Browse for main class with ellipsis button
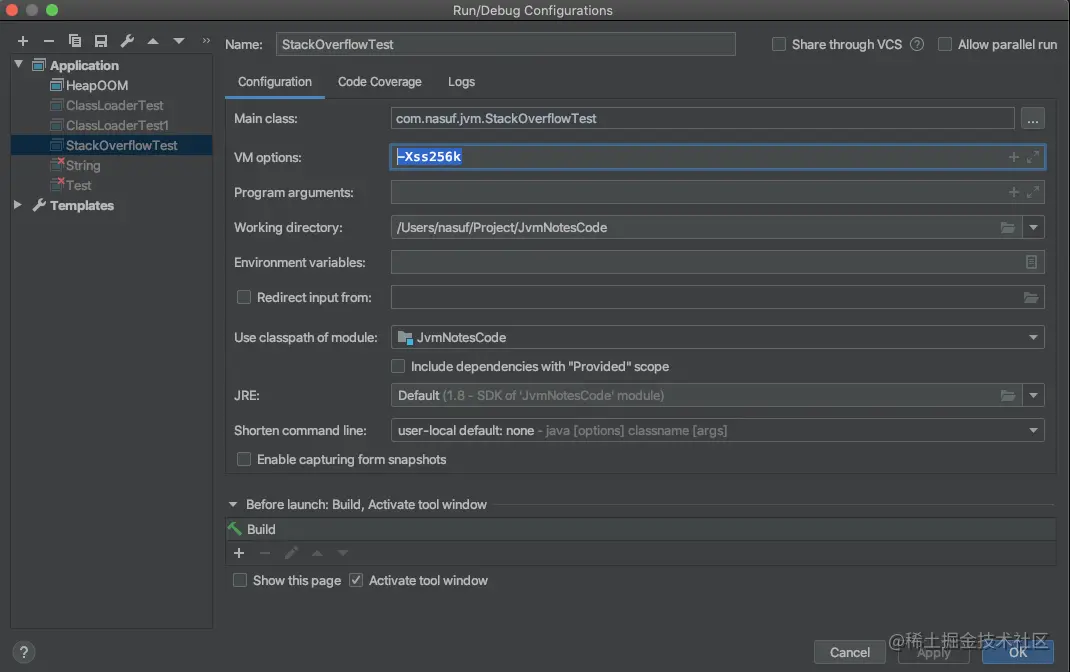 (x=1032, y=119)
